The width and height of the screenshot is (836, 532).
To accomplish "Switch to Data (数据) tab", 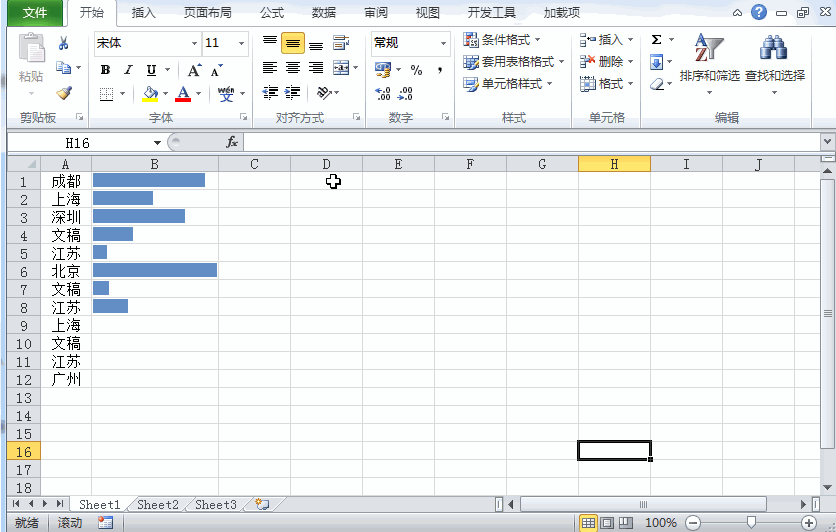I will pos(324,12).
